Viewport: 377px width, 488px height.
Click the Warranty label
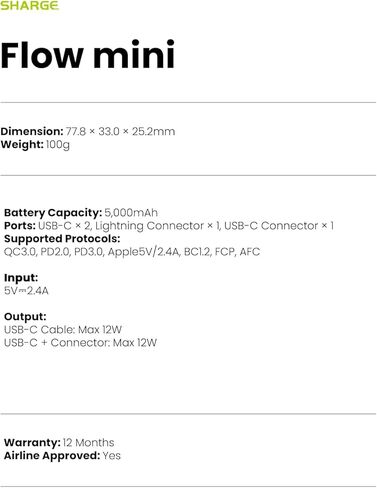(32, 443)
